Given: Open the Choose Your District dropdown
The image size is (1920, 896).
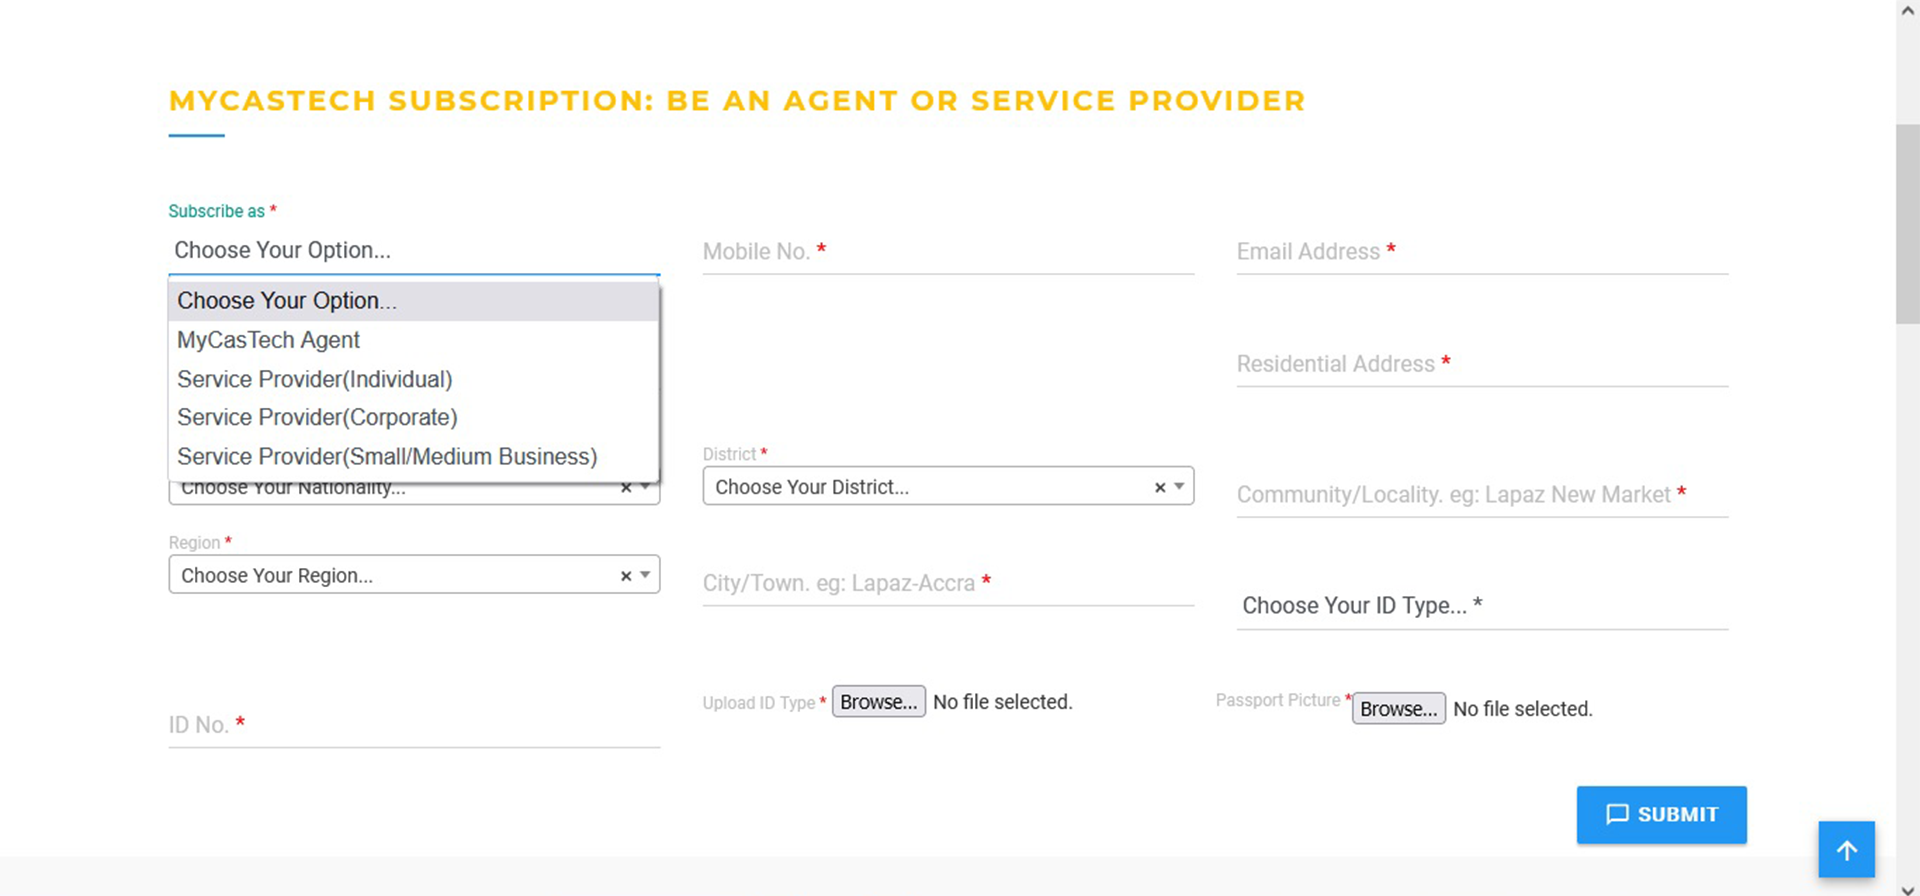Looking at the screenshot, I should [x=930, y=487].
